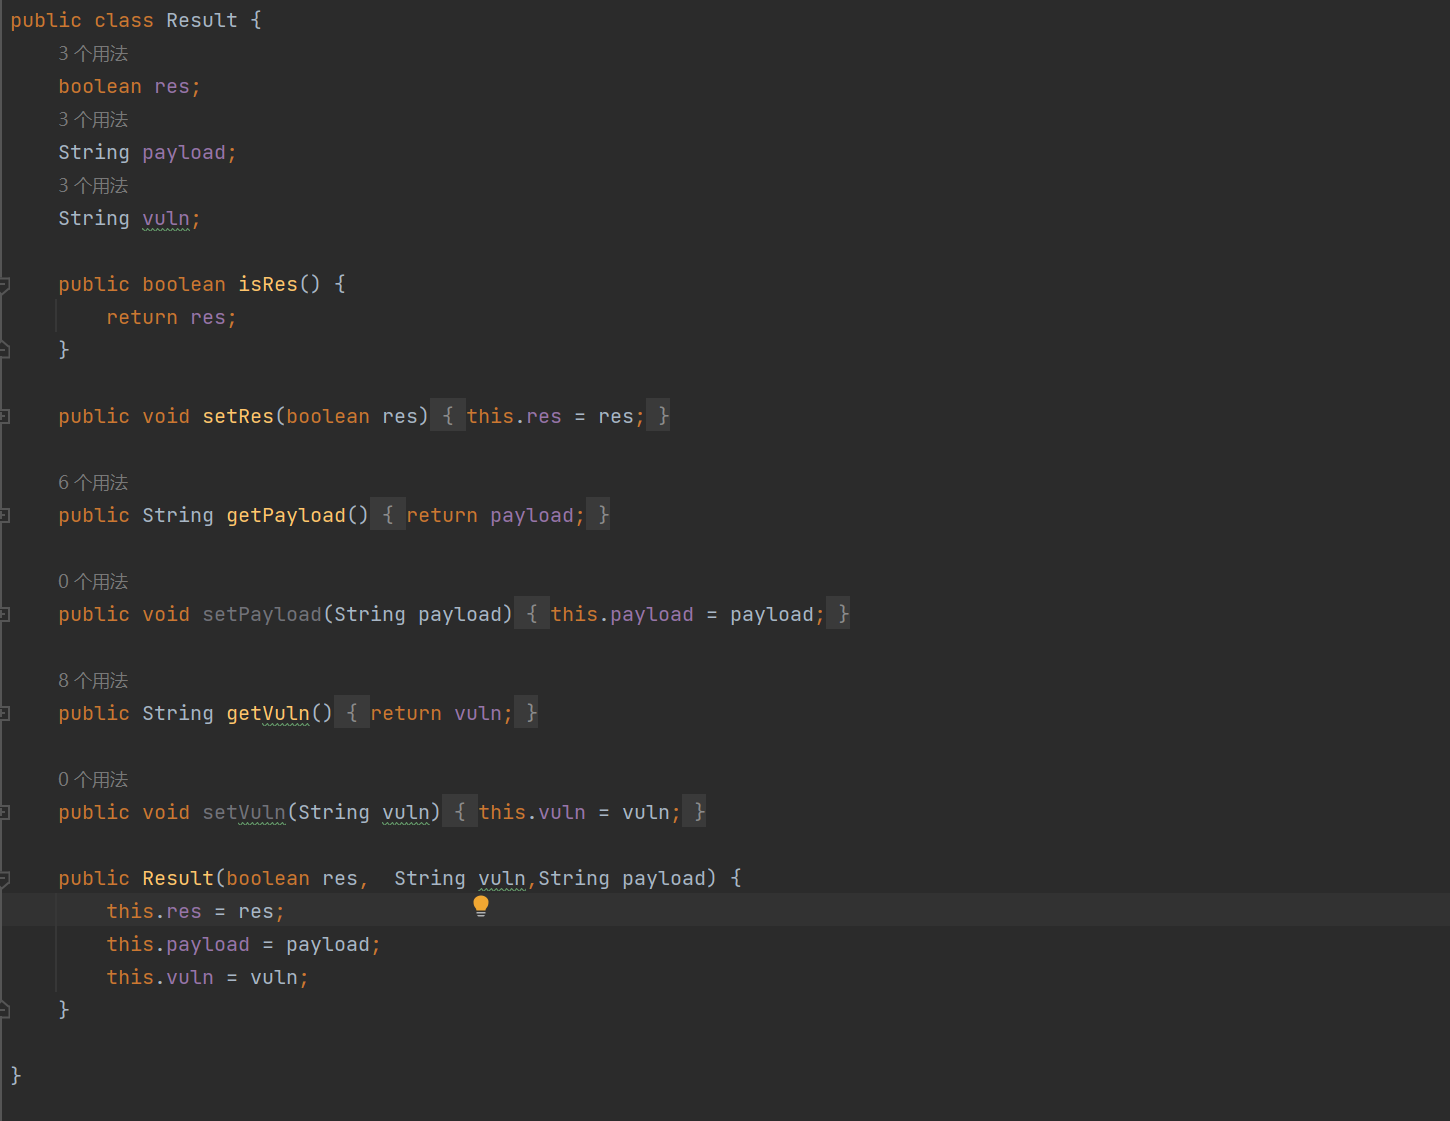Viewport: 1450px width, 1121px height.
Task: Collapse the isRes method using gutter fold marker
Action: (4, 285)
